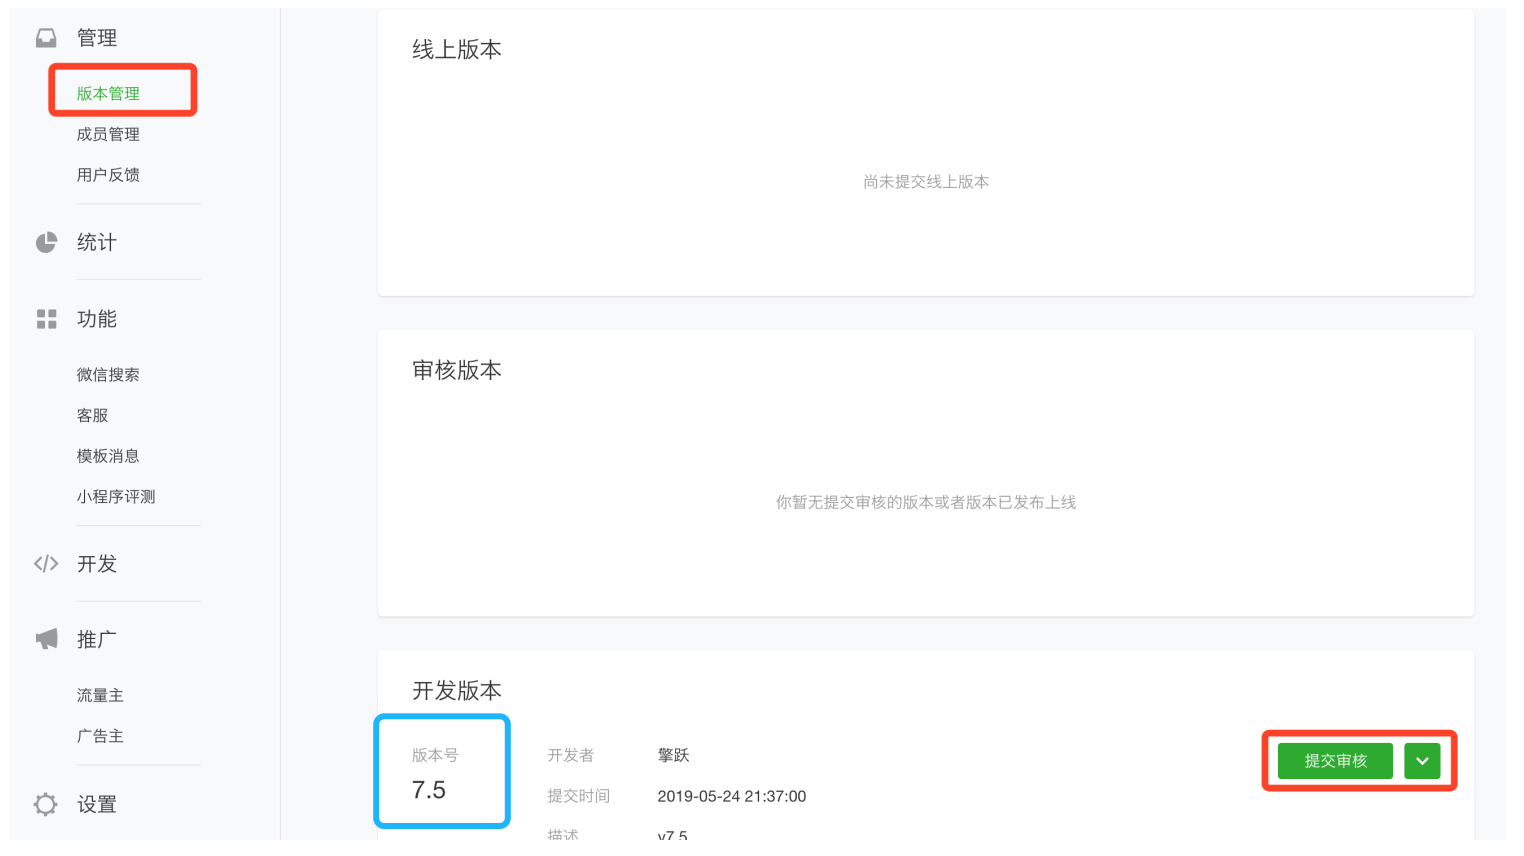The height and width of the screenshot is (856, 1524).
Task: Open 版本管理 in the sidebar
Action: point(108,93)
